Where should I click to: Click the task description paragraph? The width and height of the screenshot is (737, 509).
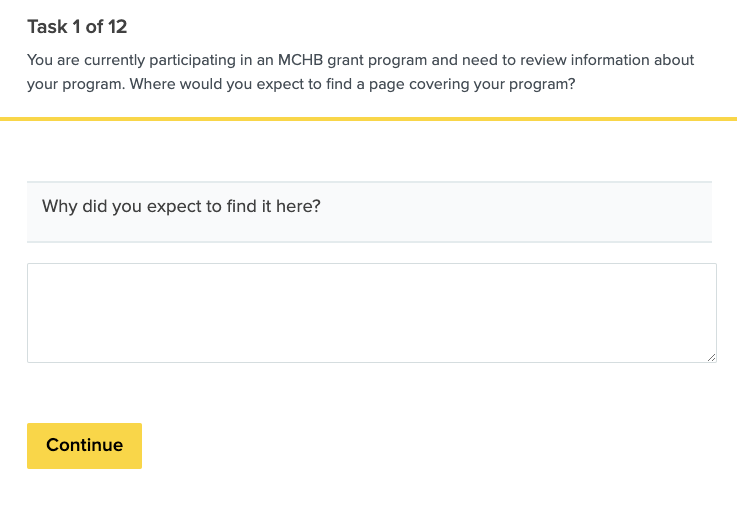coord(360,73)
